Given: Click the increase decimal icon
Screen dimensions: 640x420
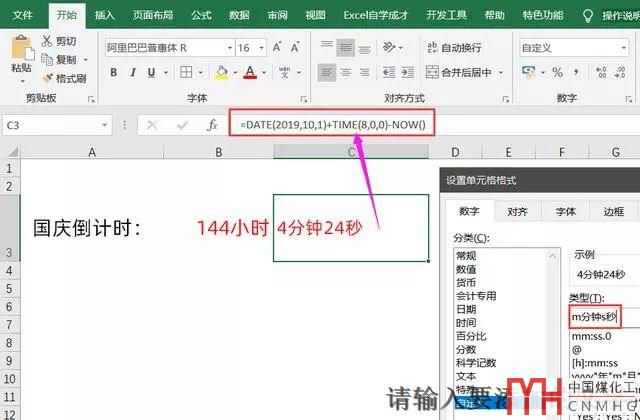Looking at the screenshot, I should point(601,73).
